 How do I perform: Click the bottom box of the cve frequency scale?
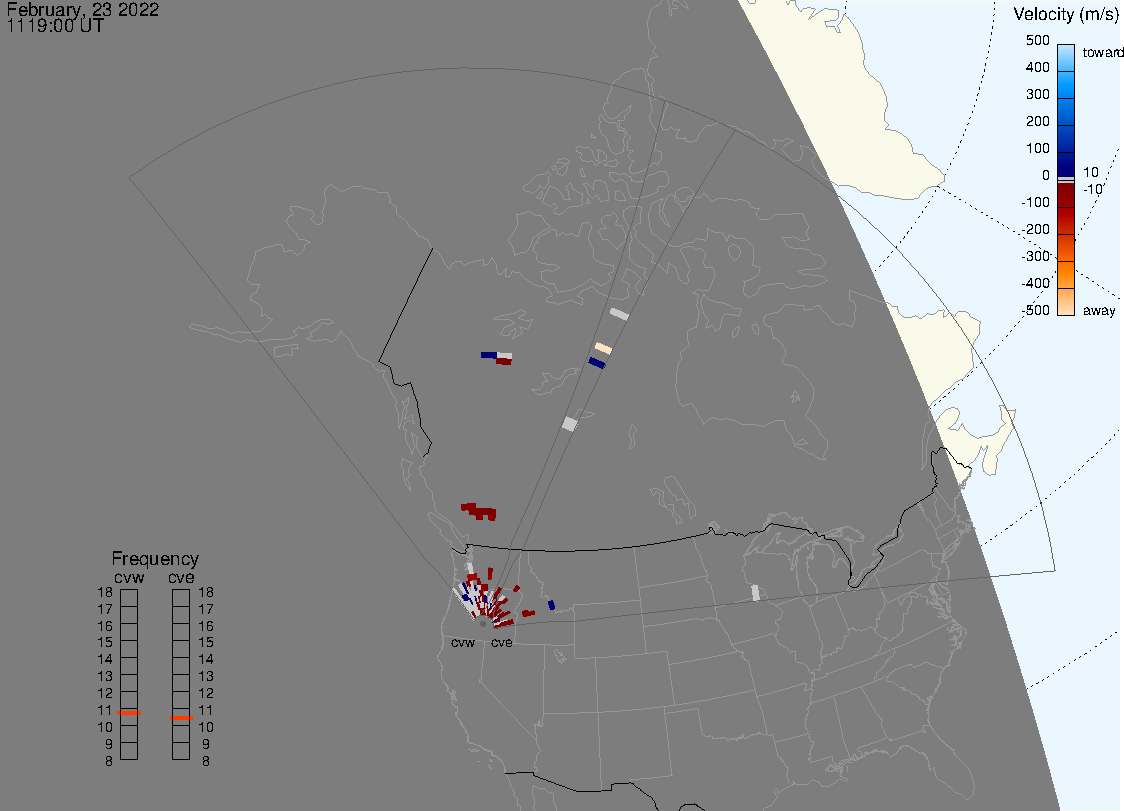coord(181,751)
